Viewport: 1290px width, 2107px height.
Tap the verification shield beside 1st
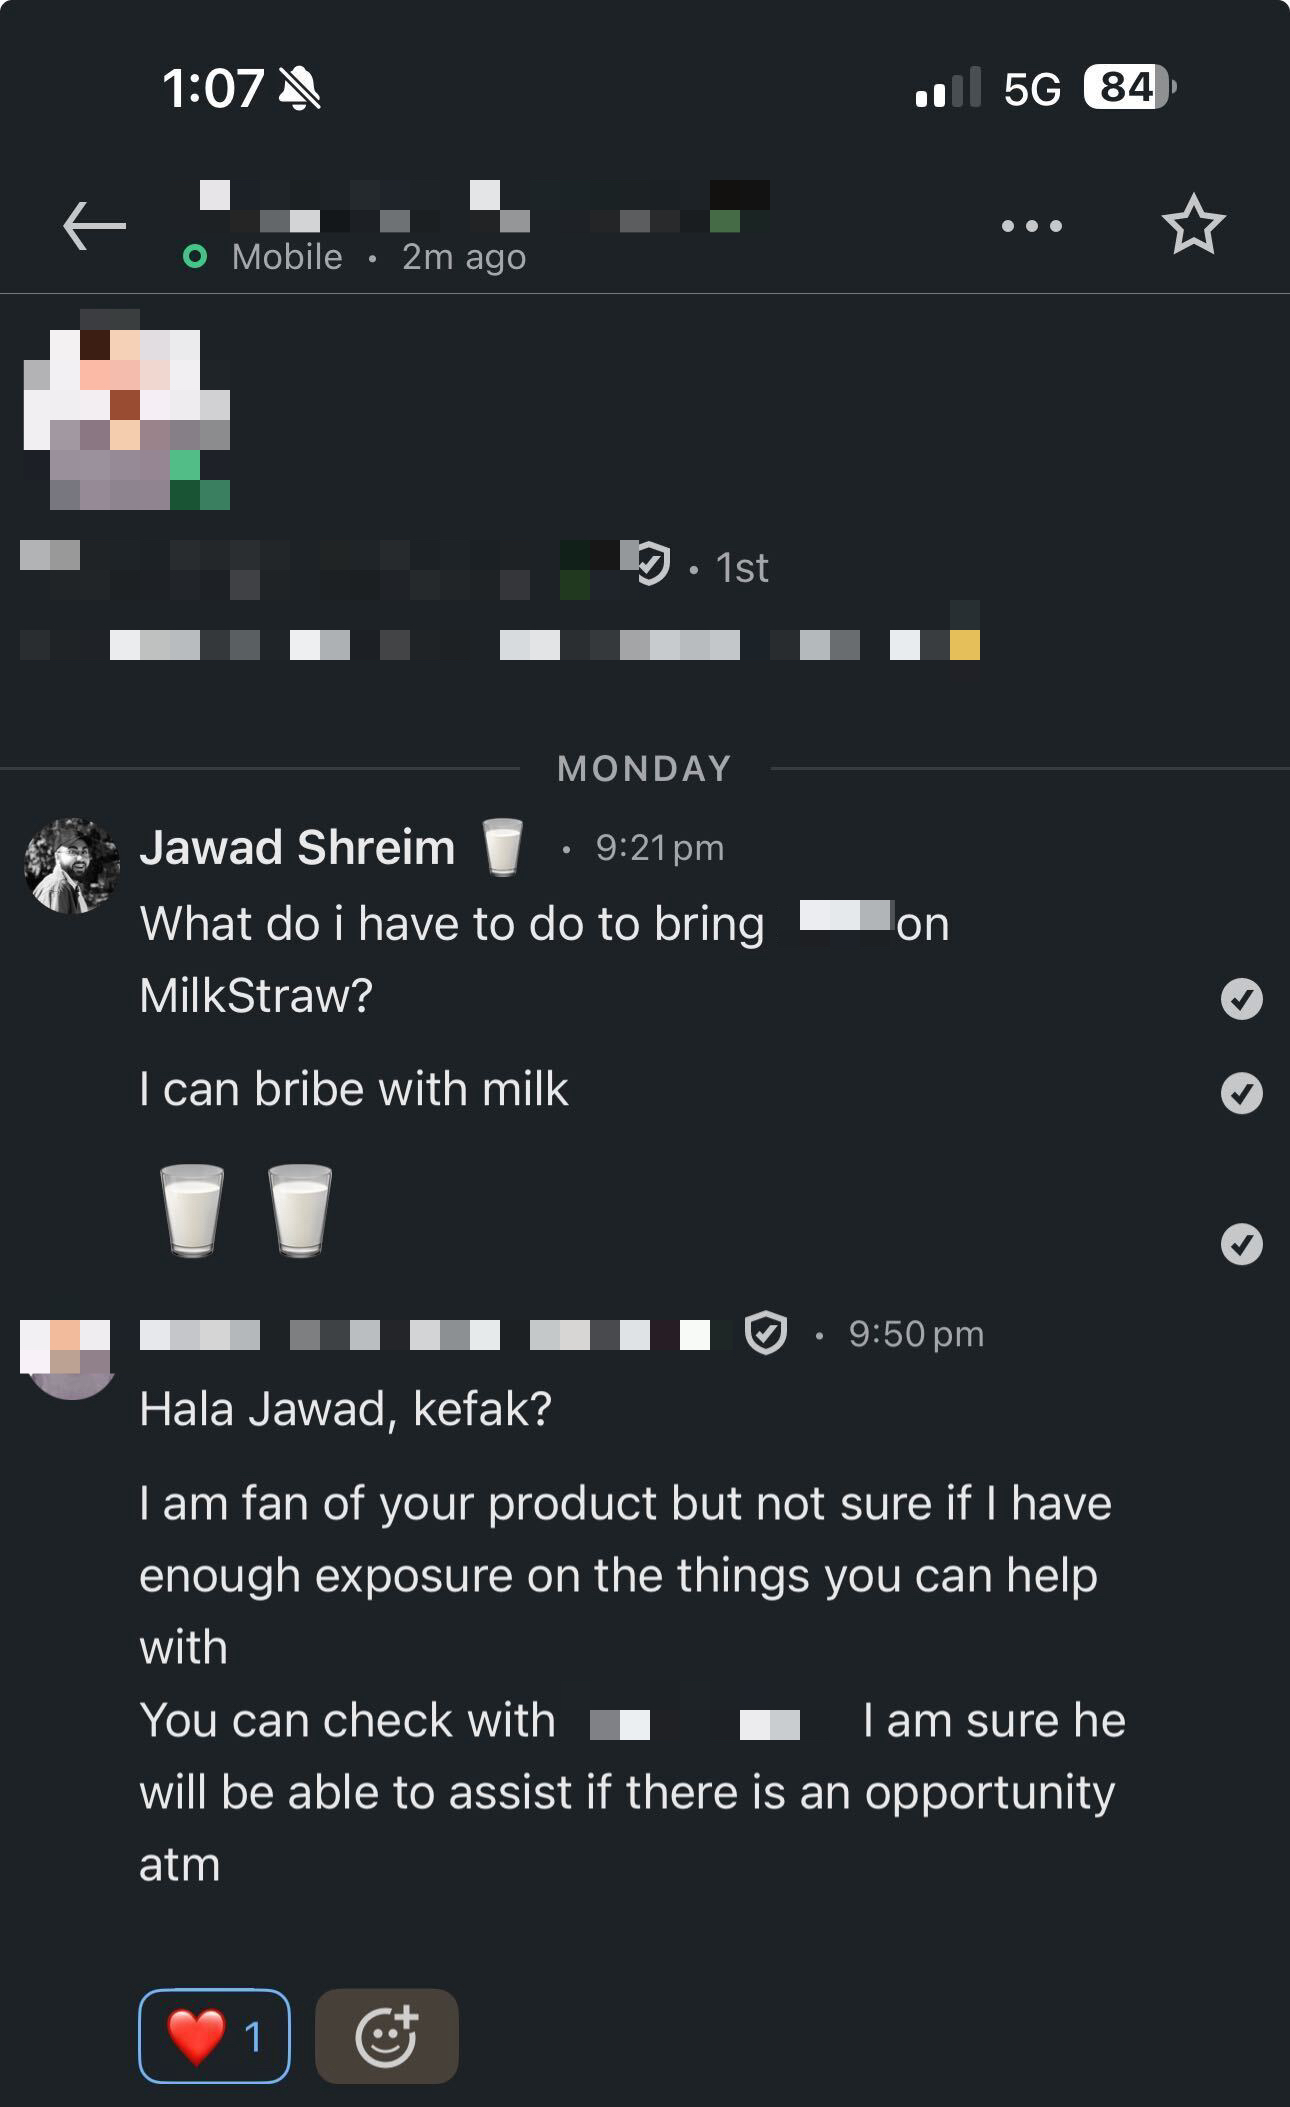pos(652,566)
